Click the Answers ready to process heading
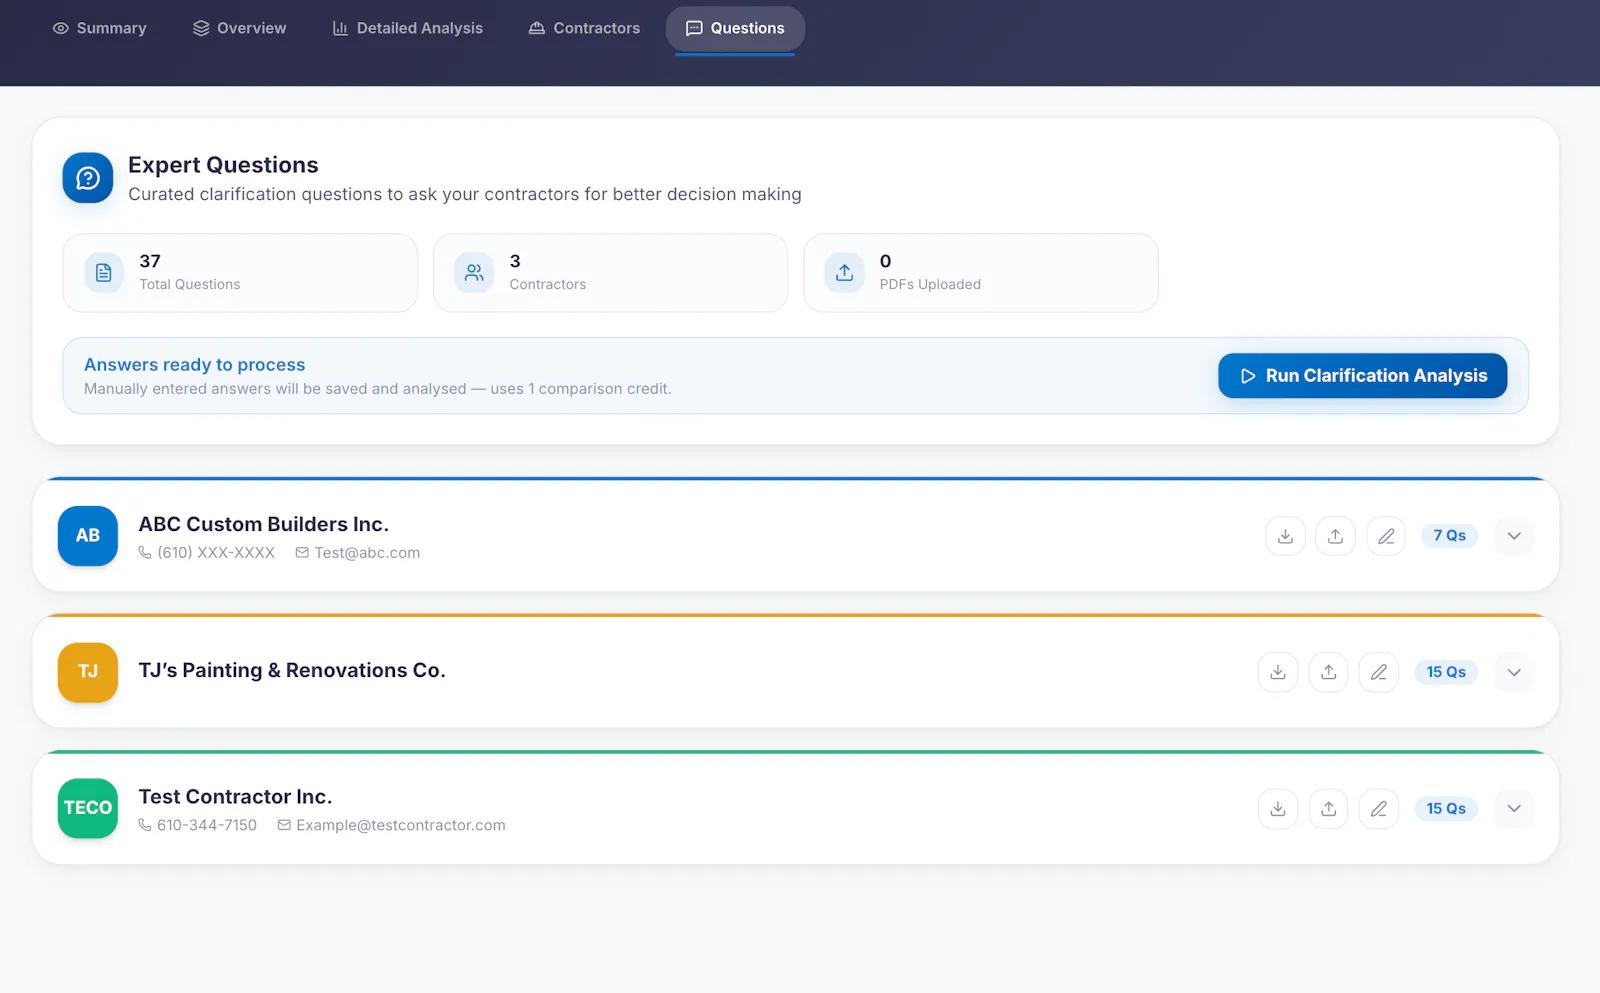1600x993 pixels. (195, 365)
